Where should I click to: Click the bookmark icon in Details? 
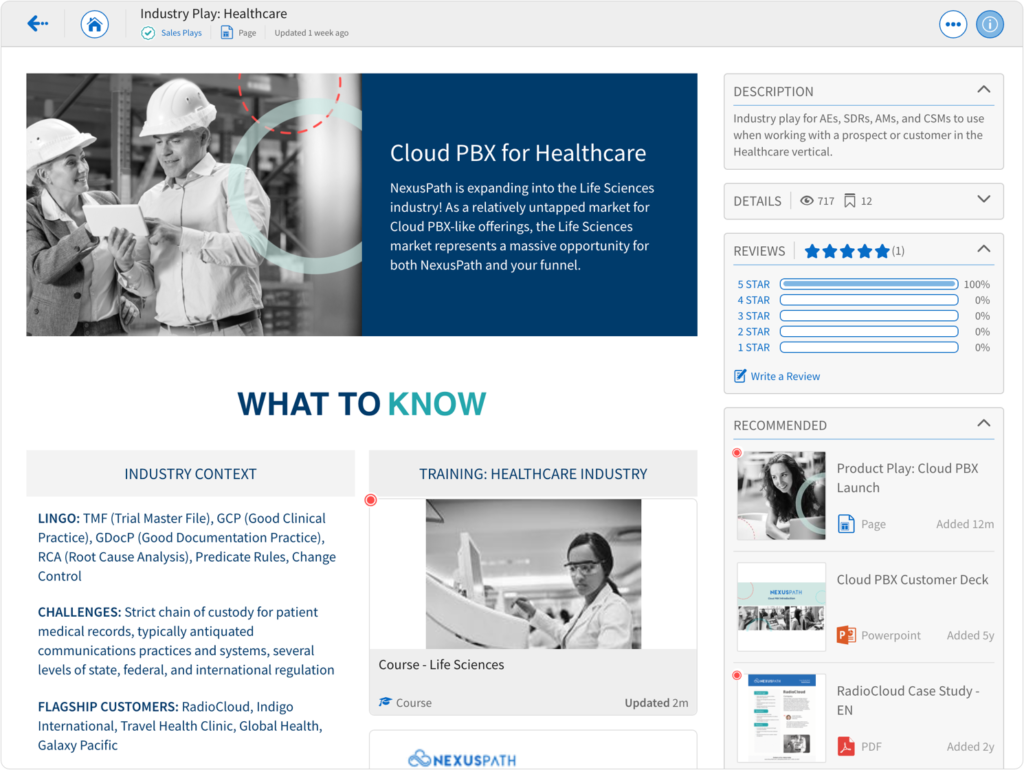850,201
